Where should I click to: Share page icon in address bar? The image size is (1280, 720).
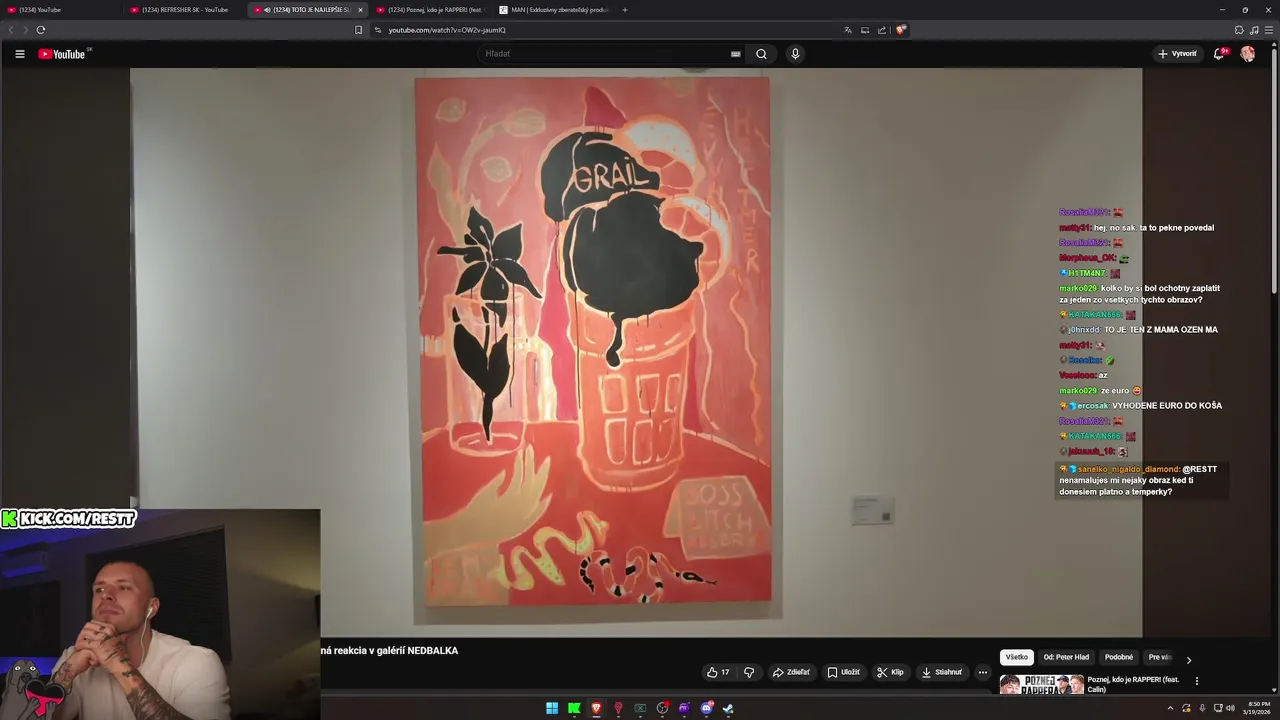point(882,30)
